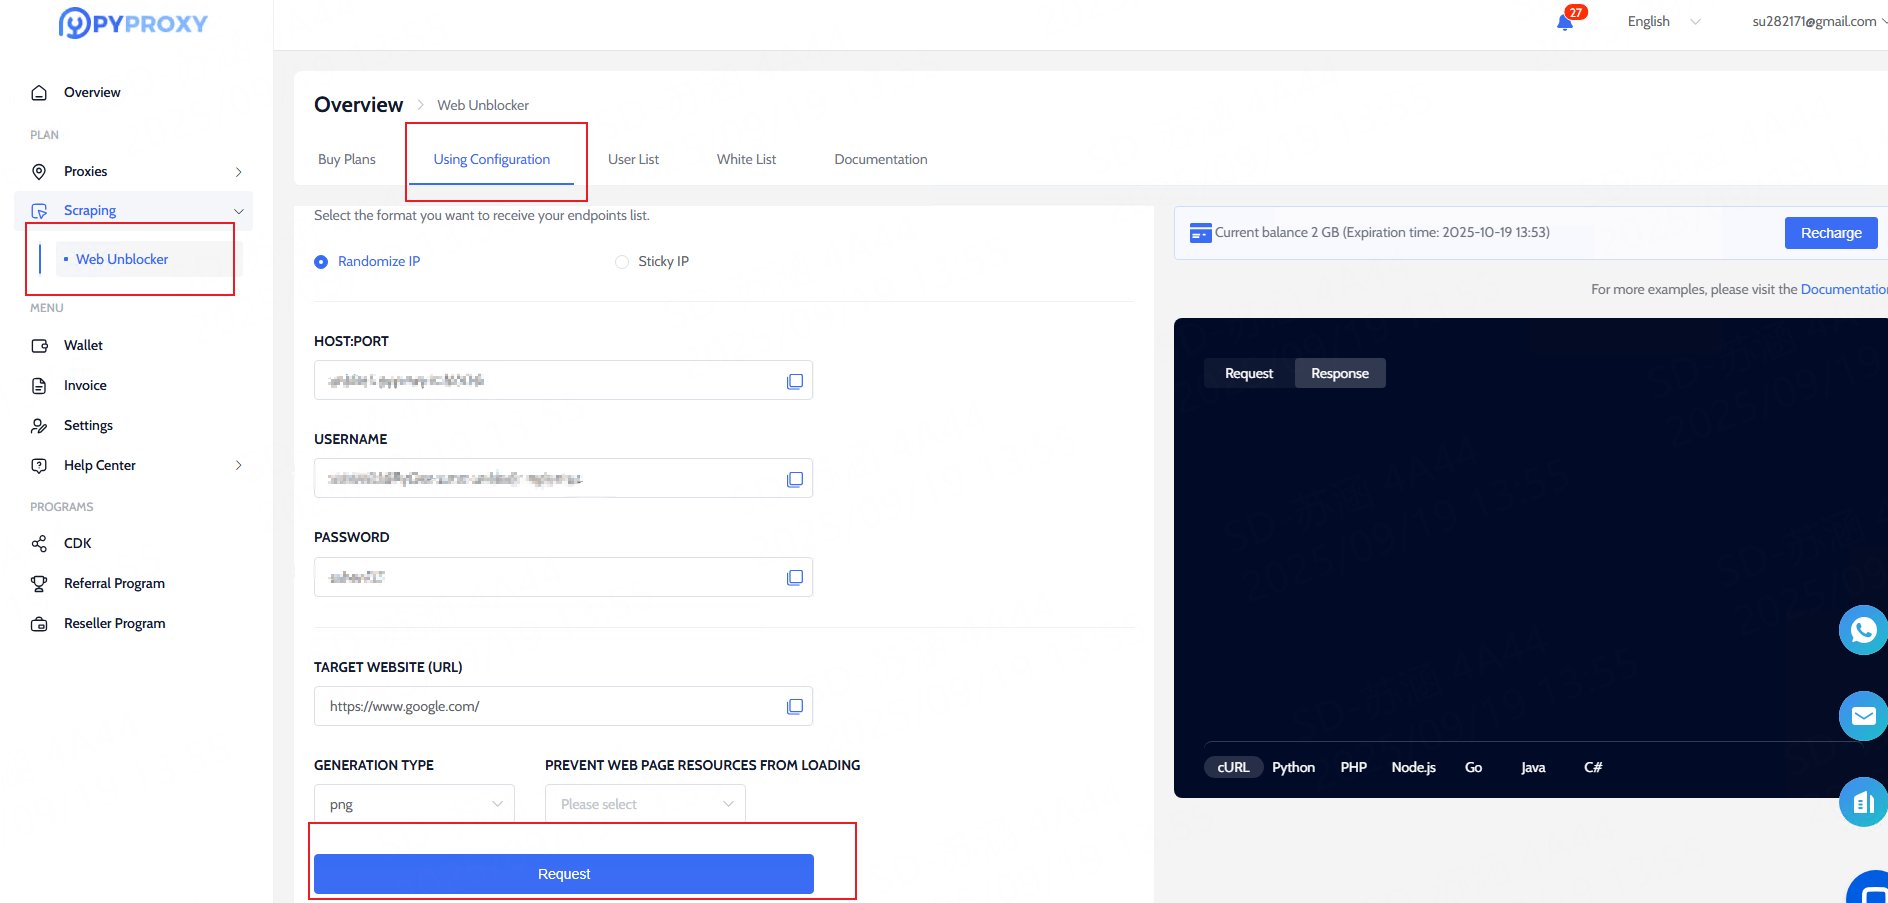This screenshot has height=903, width=1888.
Task: Click the Recharge button
Action: coord(1831,233)
